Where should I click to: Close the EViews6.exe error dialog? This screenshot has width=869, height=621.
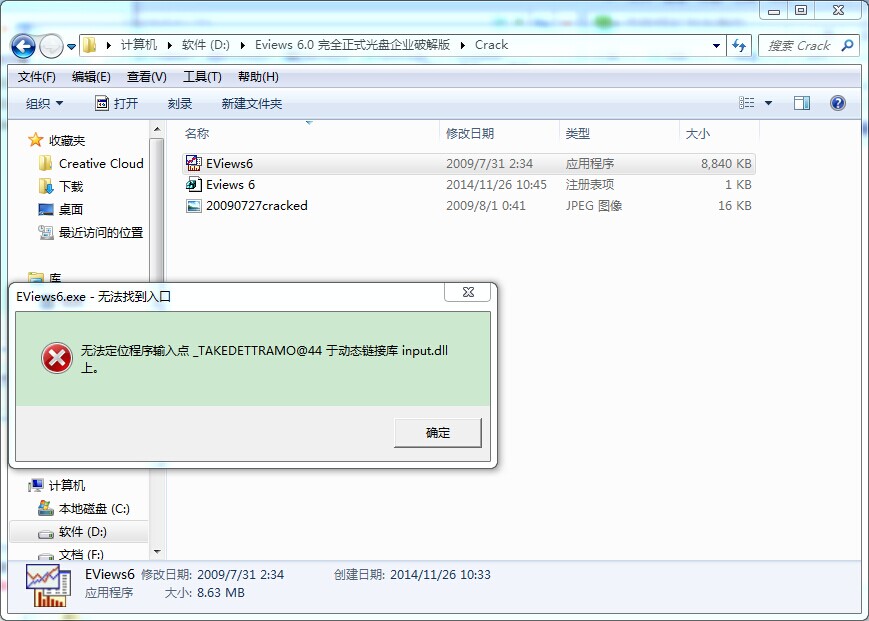[x=468, y=292]
